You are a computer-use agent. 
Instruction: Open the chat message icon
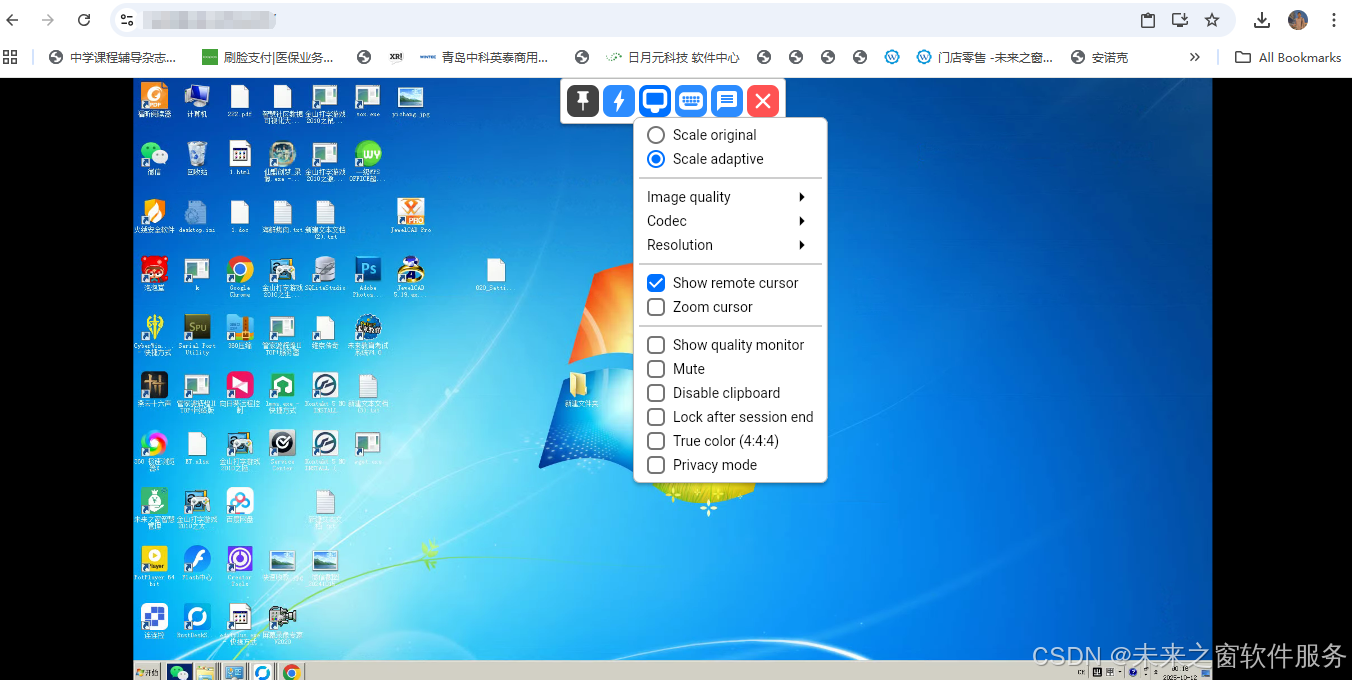tap(727, 100)
